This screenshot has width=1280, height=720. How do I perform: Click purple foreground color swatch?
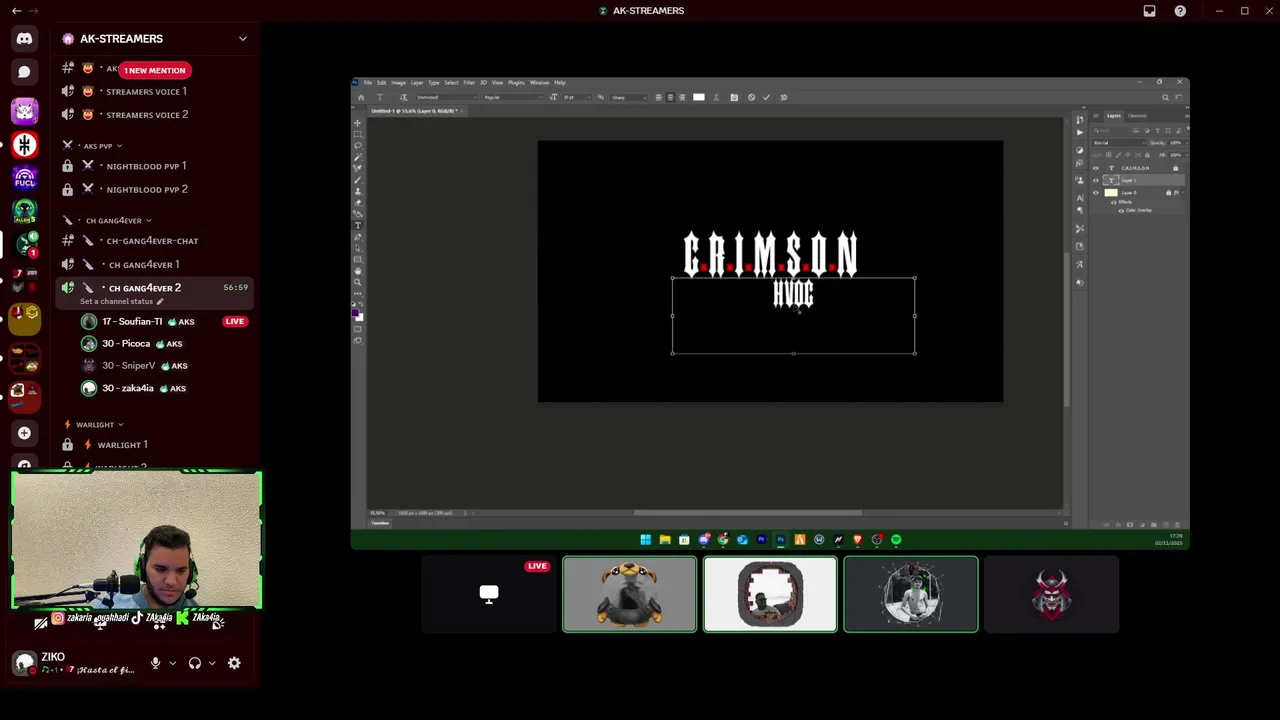coord(356,312)
